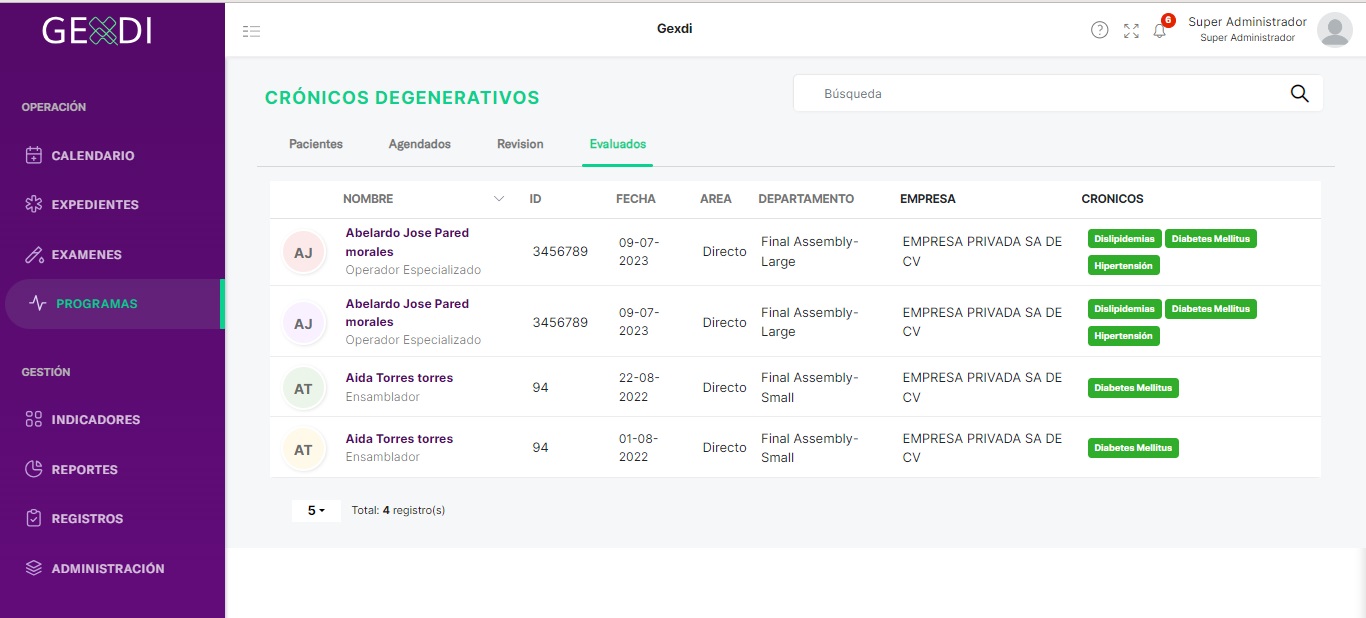The image size is (1366, 618).
Task: Sort by the ID column header
Action: (x=535, y=199)
